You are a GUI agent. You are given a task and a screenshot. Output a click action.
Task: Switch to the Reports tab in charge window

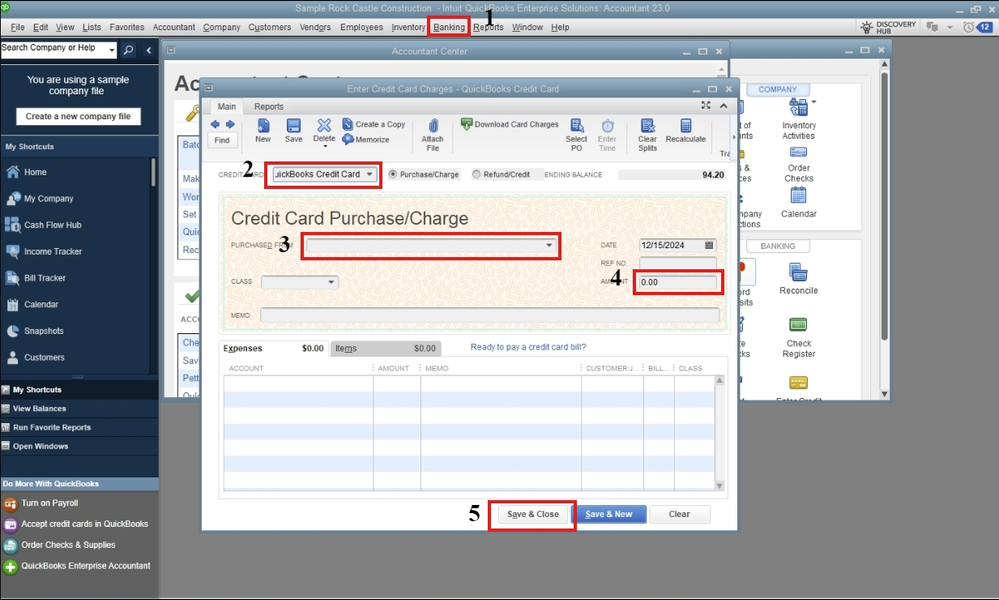point(269,106)
